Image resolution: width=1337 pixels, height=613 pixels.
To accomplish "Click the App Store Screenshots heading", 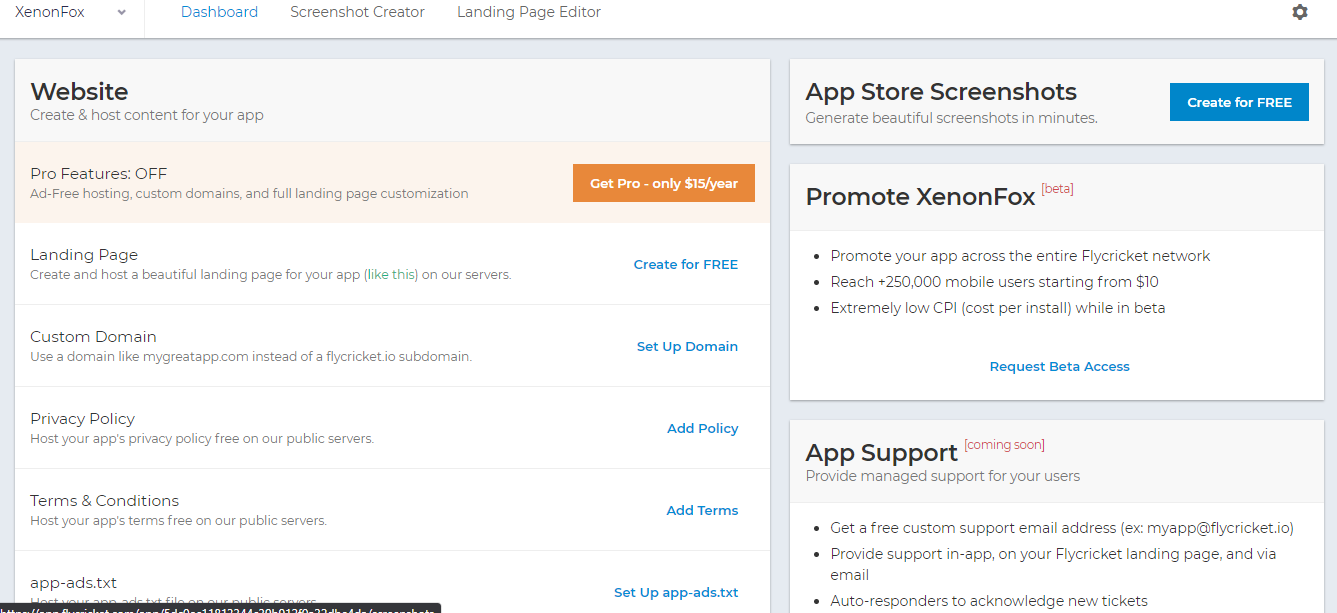I will 941,92.
